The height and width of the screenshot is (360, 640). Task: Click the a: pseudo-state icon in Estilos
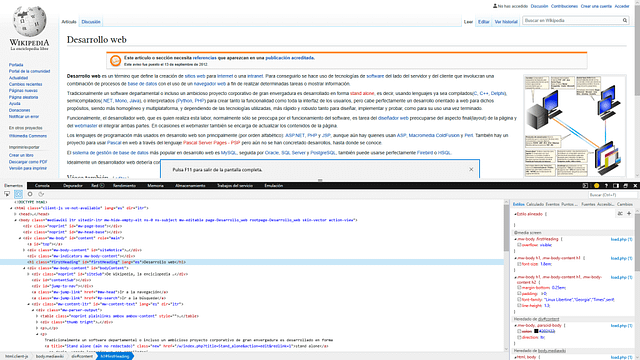tap(620, 213)
